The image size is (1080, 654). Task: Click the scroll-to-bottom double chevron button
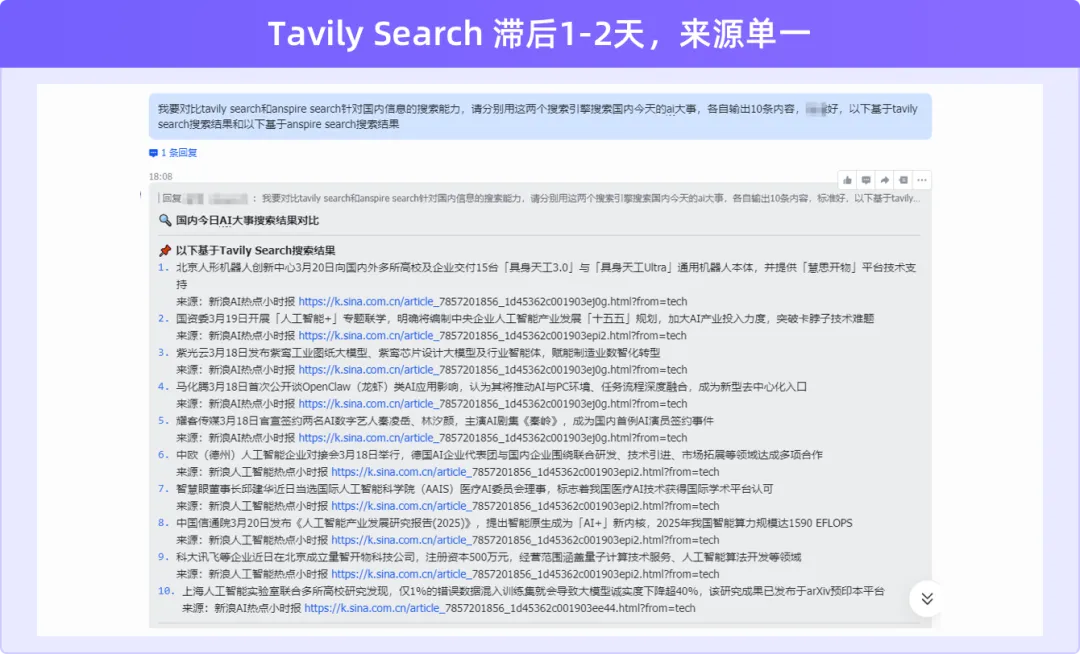tap(927, 598)
